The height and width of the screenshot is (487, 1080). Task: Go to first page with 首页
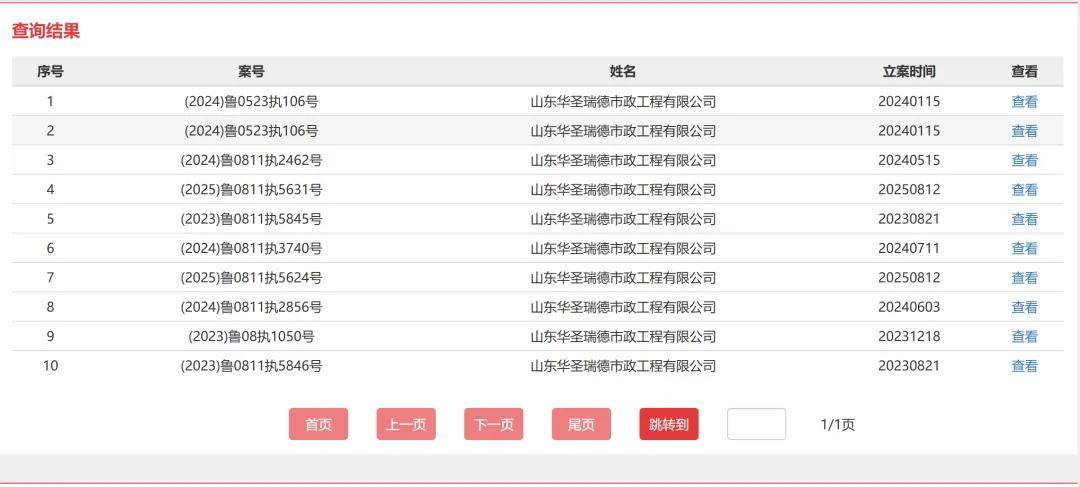pyautogui.click(x=318, y=424)
